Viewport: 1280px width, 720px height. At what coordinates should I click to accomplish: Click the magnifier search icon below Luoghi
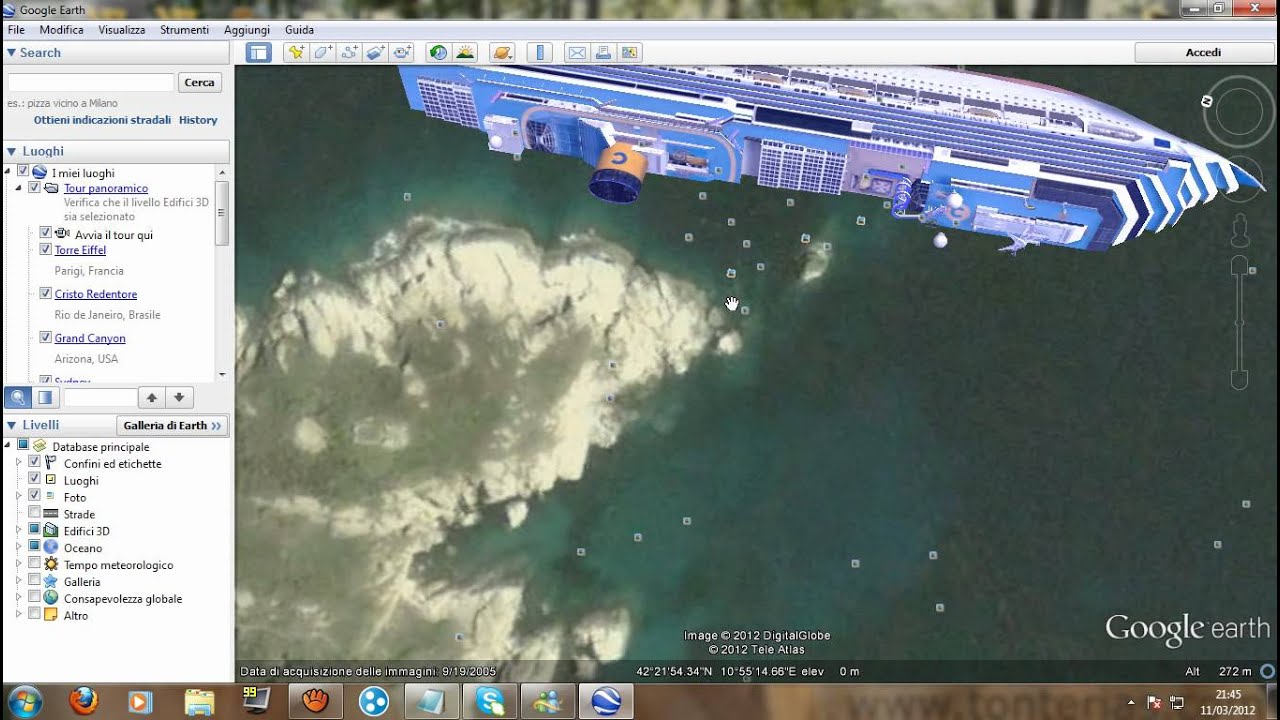click(x=18, y=397)
